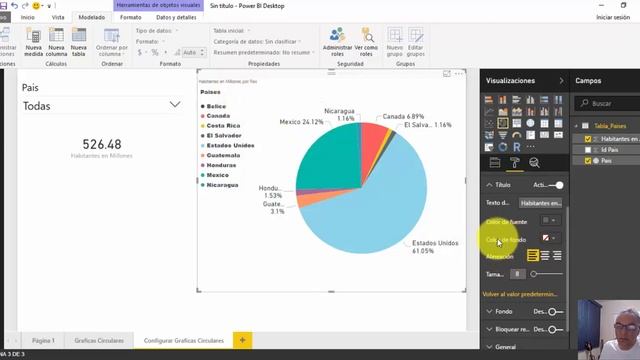The width and height of the screenshot is (640, 360).
Task: Expand the Fondo section
Action: coord(489,311)
